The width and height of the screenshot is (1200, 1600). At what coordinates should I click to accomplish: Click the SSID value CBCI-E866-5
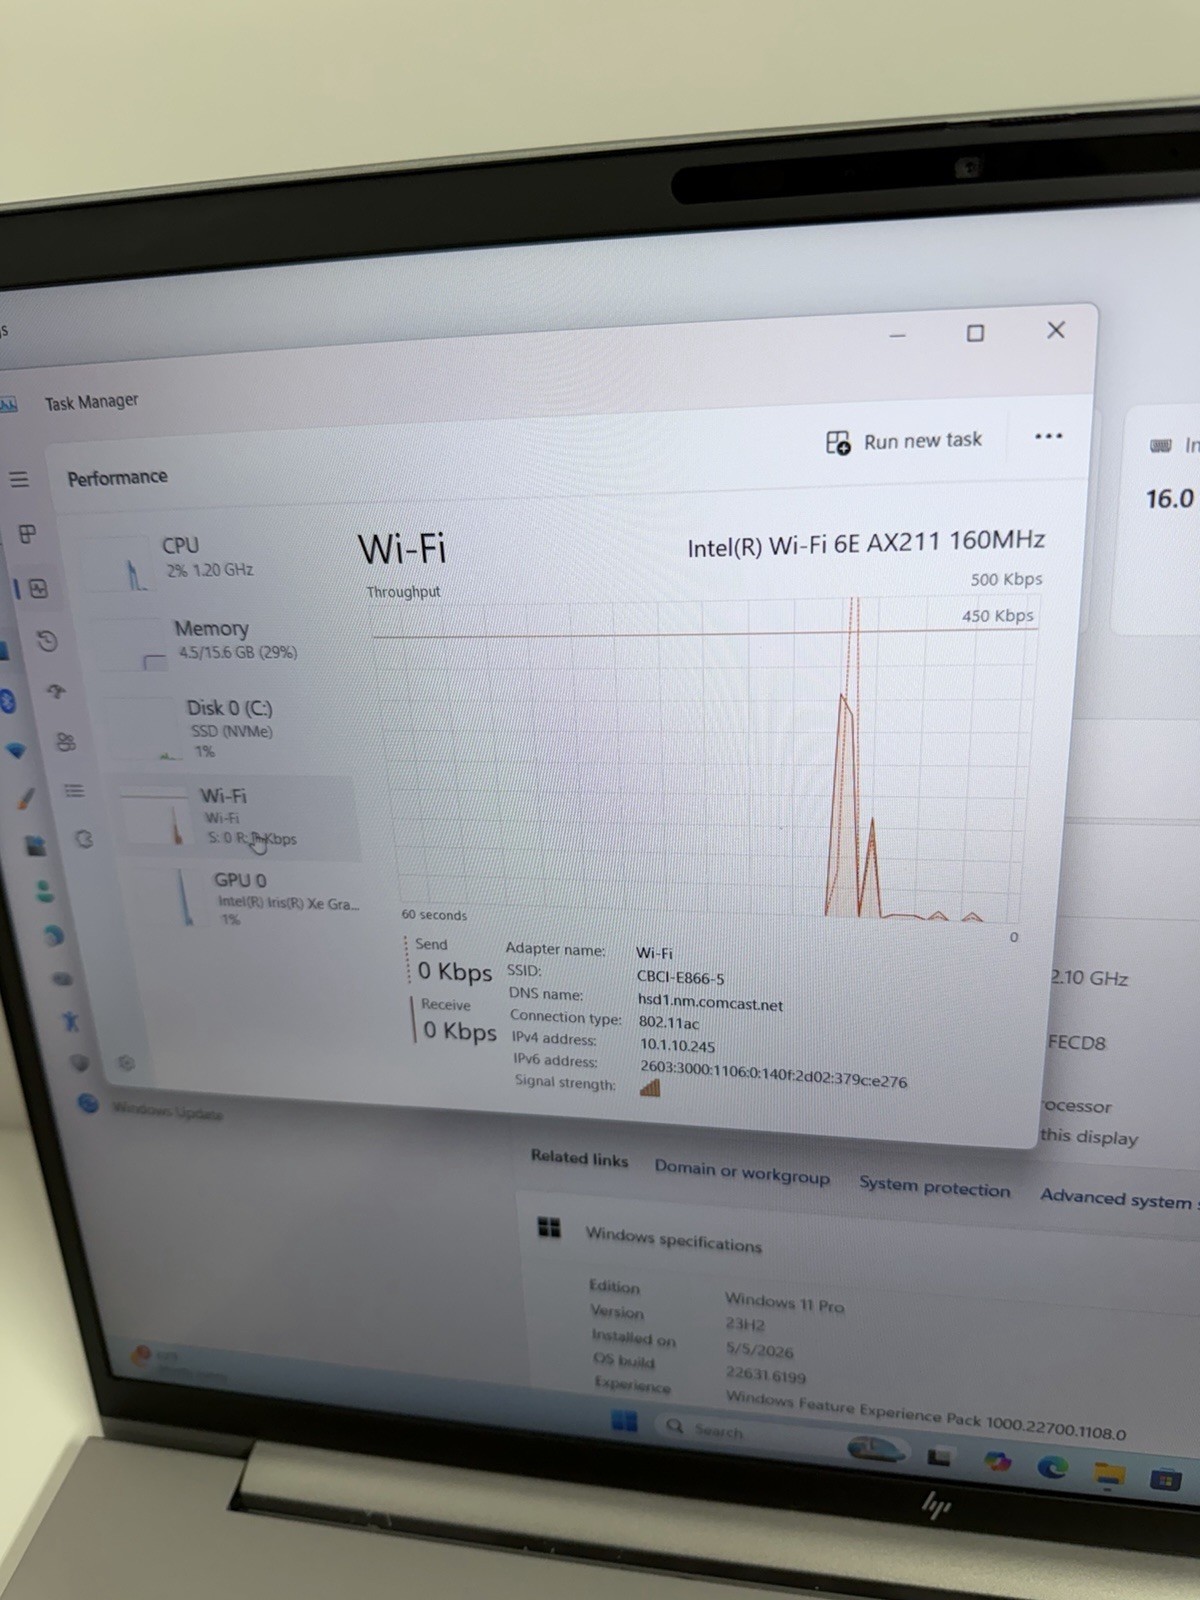[680, 978]
